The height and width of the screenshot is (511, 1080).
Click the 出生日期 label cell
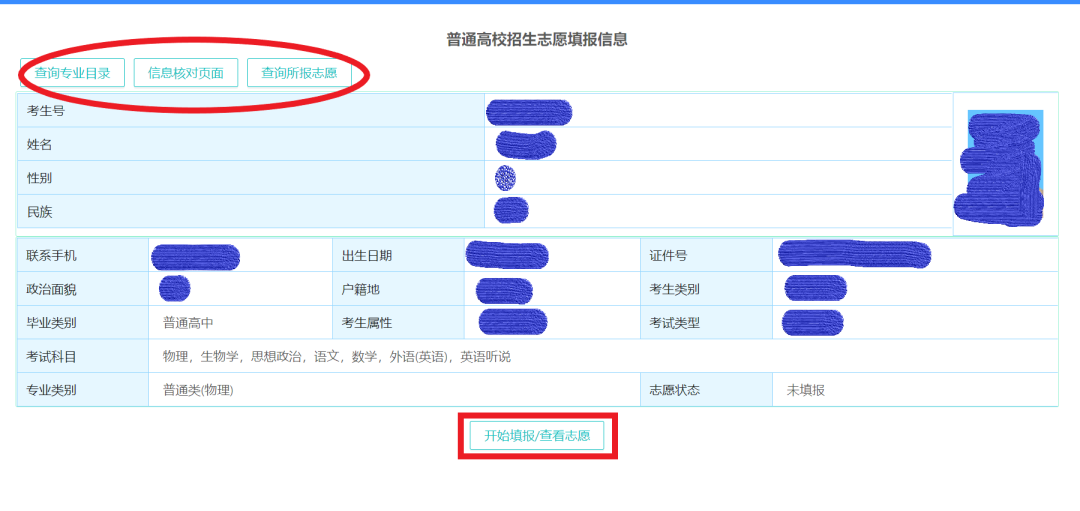tap(398, 256)
